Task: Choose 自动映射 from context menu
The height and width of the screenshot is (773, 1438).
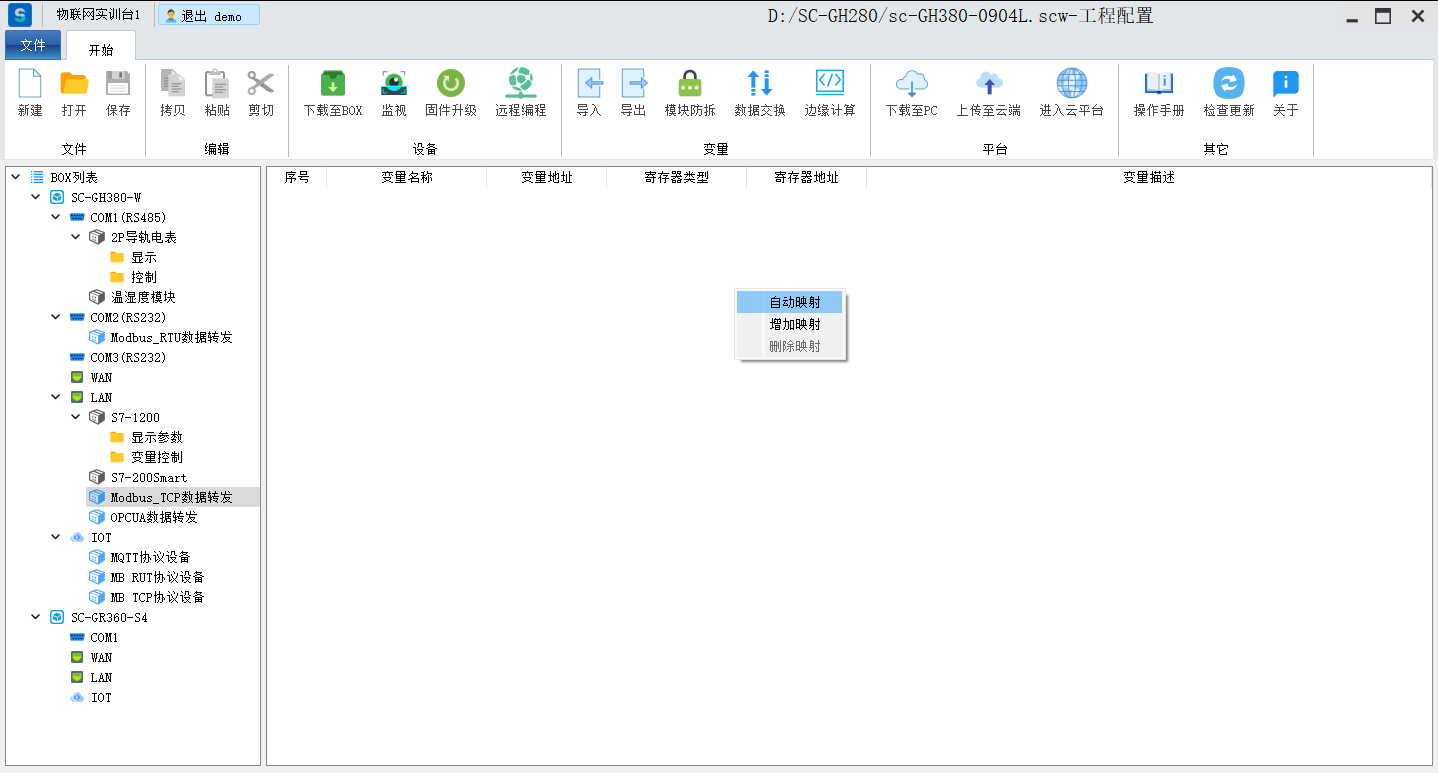Action: click(x=794, y=302)
